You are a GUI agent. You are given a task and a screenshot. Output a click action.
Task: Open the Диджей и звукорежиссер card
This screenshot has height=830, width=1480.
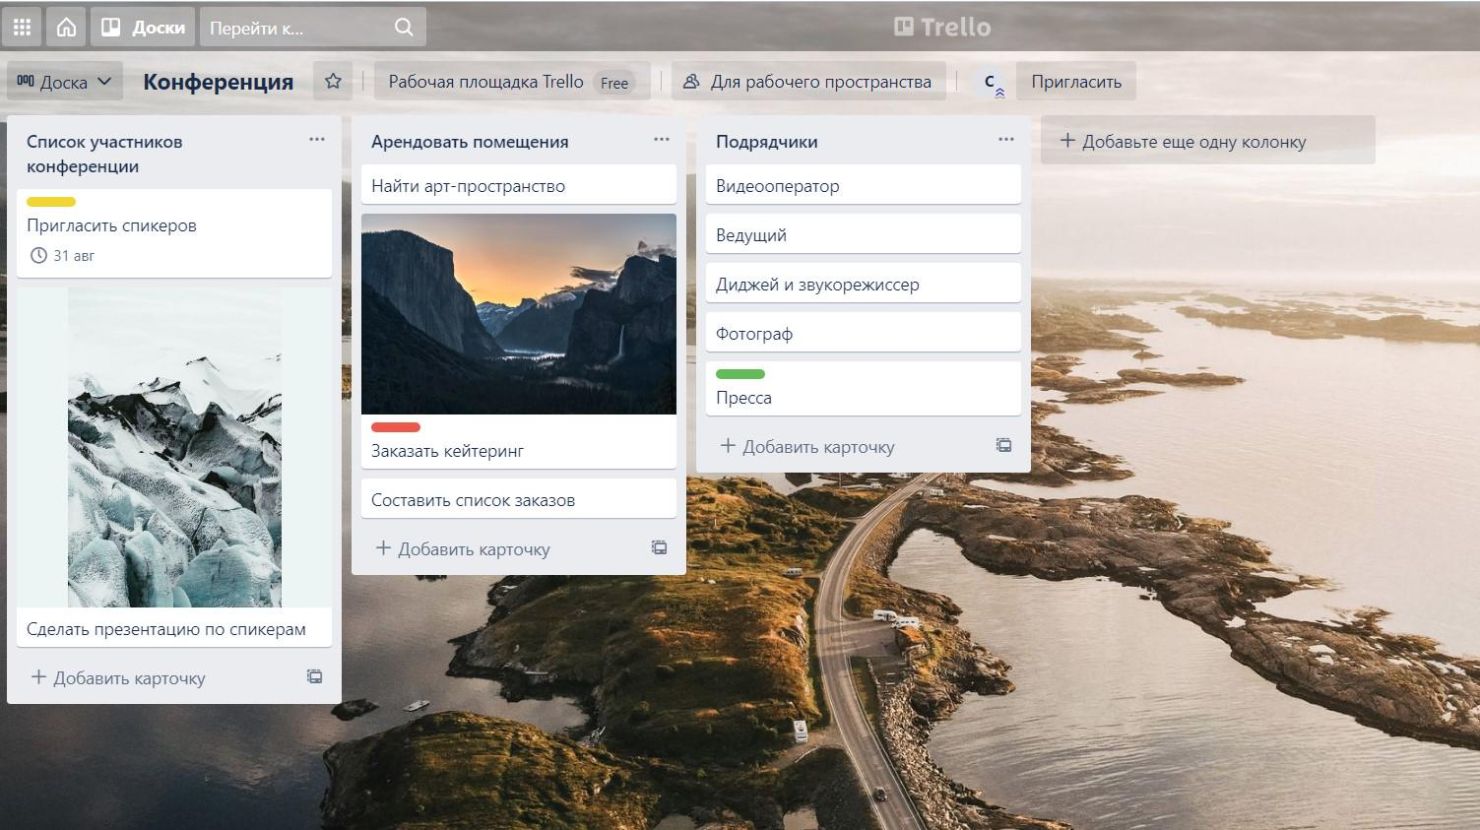point(863,284)
